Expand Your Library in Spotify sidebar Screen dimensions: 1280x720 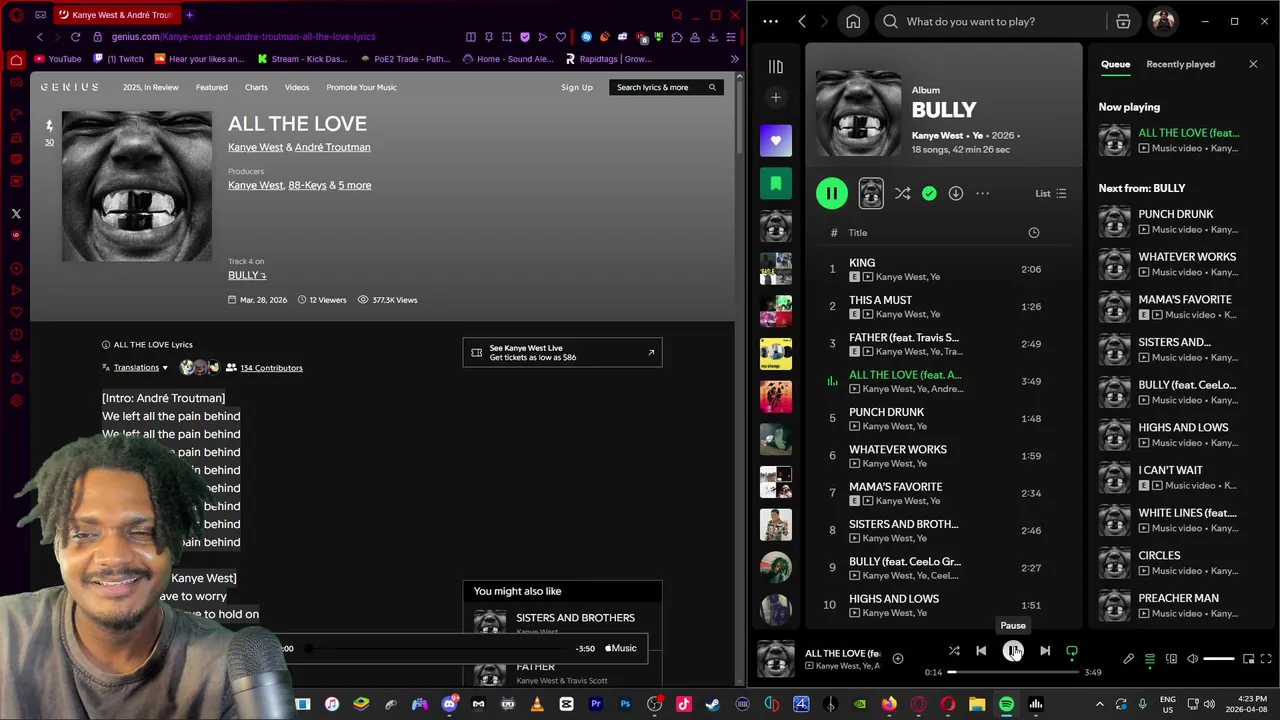[x=775, y=67]
